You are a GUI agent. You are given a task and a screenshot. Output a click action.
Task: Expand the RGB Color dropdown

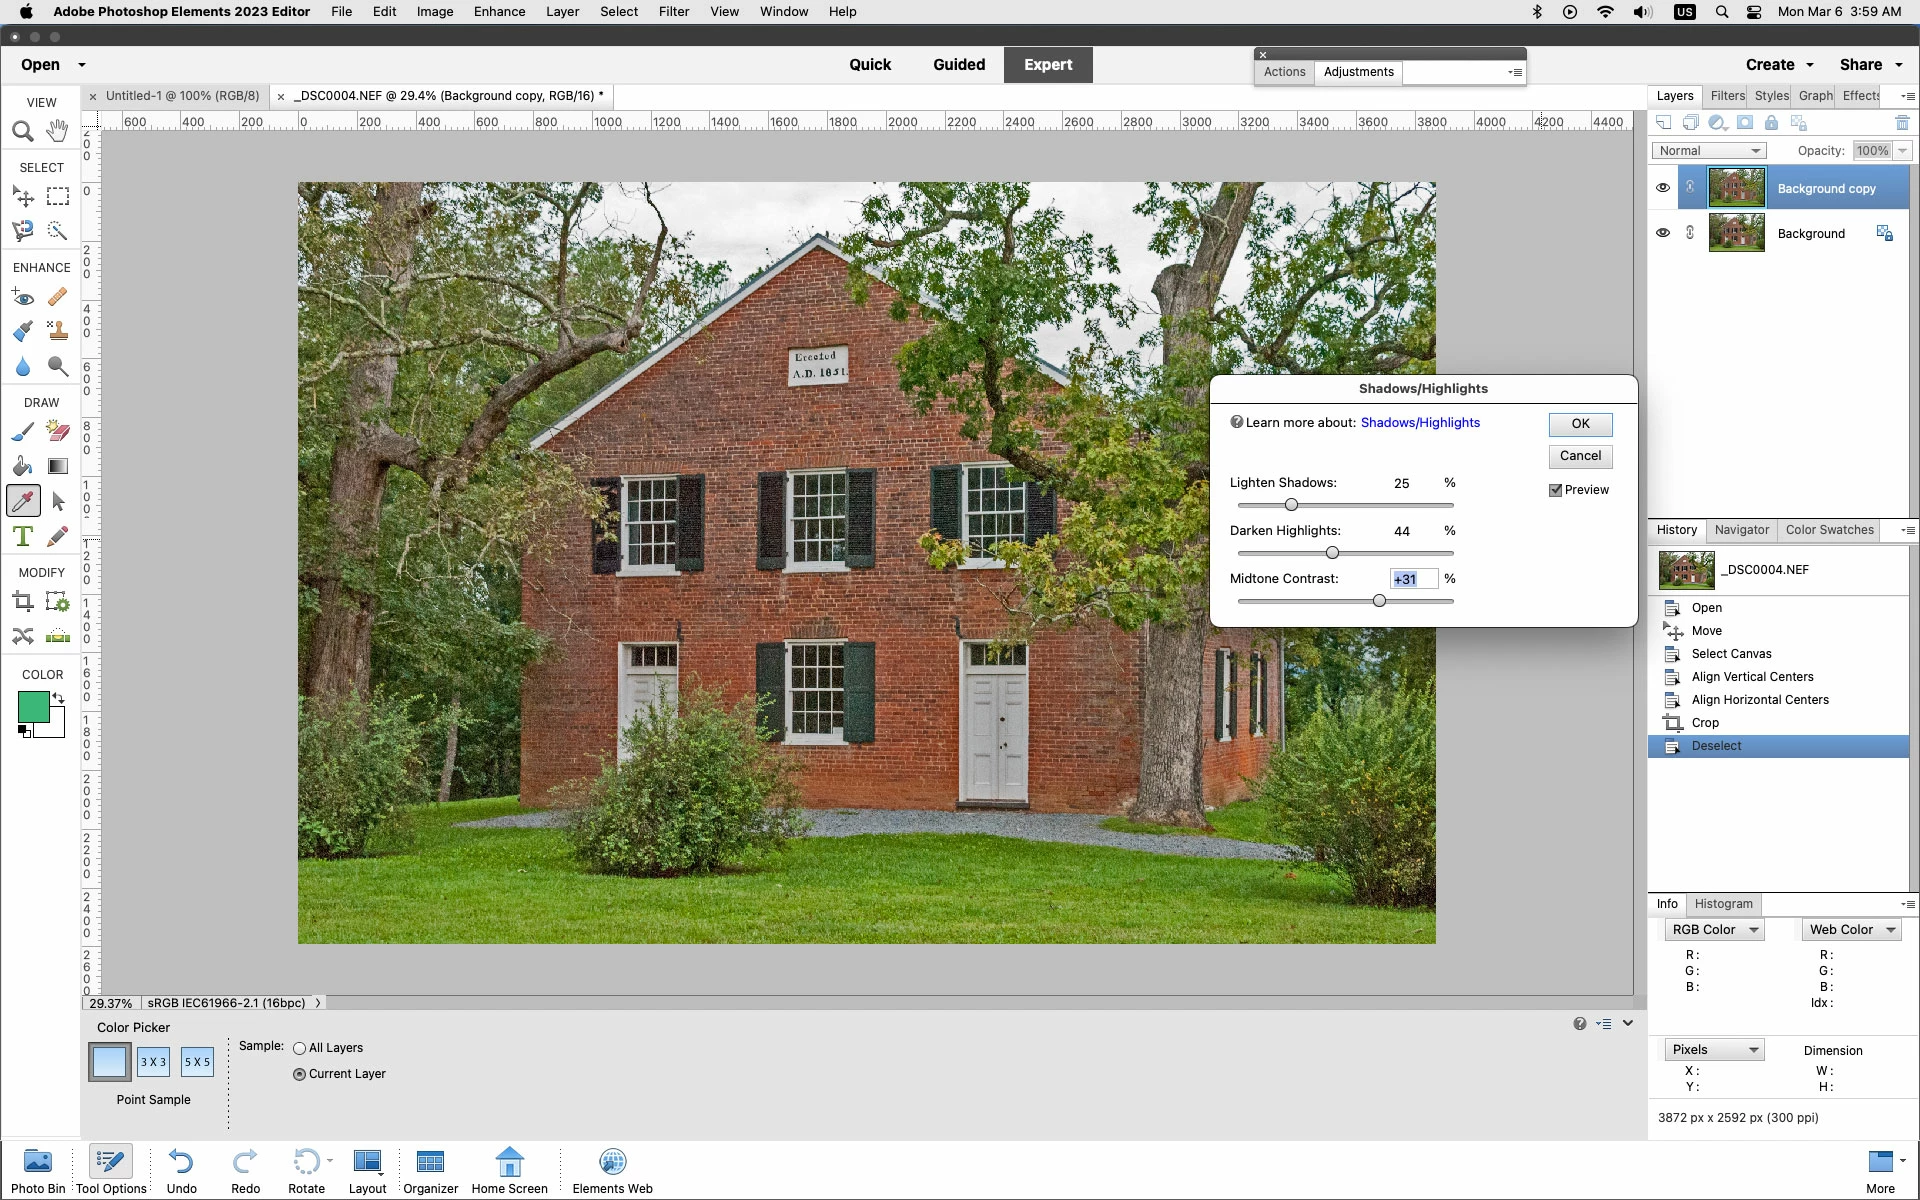click(x=1714, y=930)
